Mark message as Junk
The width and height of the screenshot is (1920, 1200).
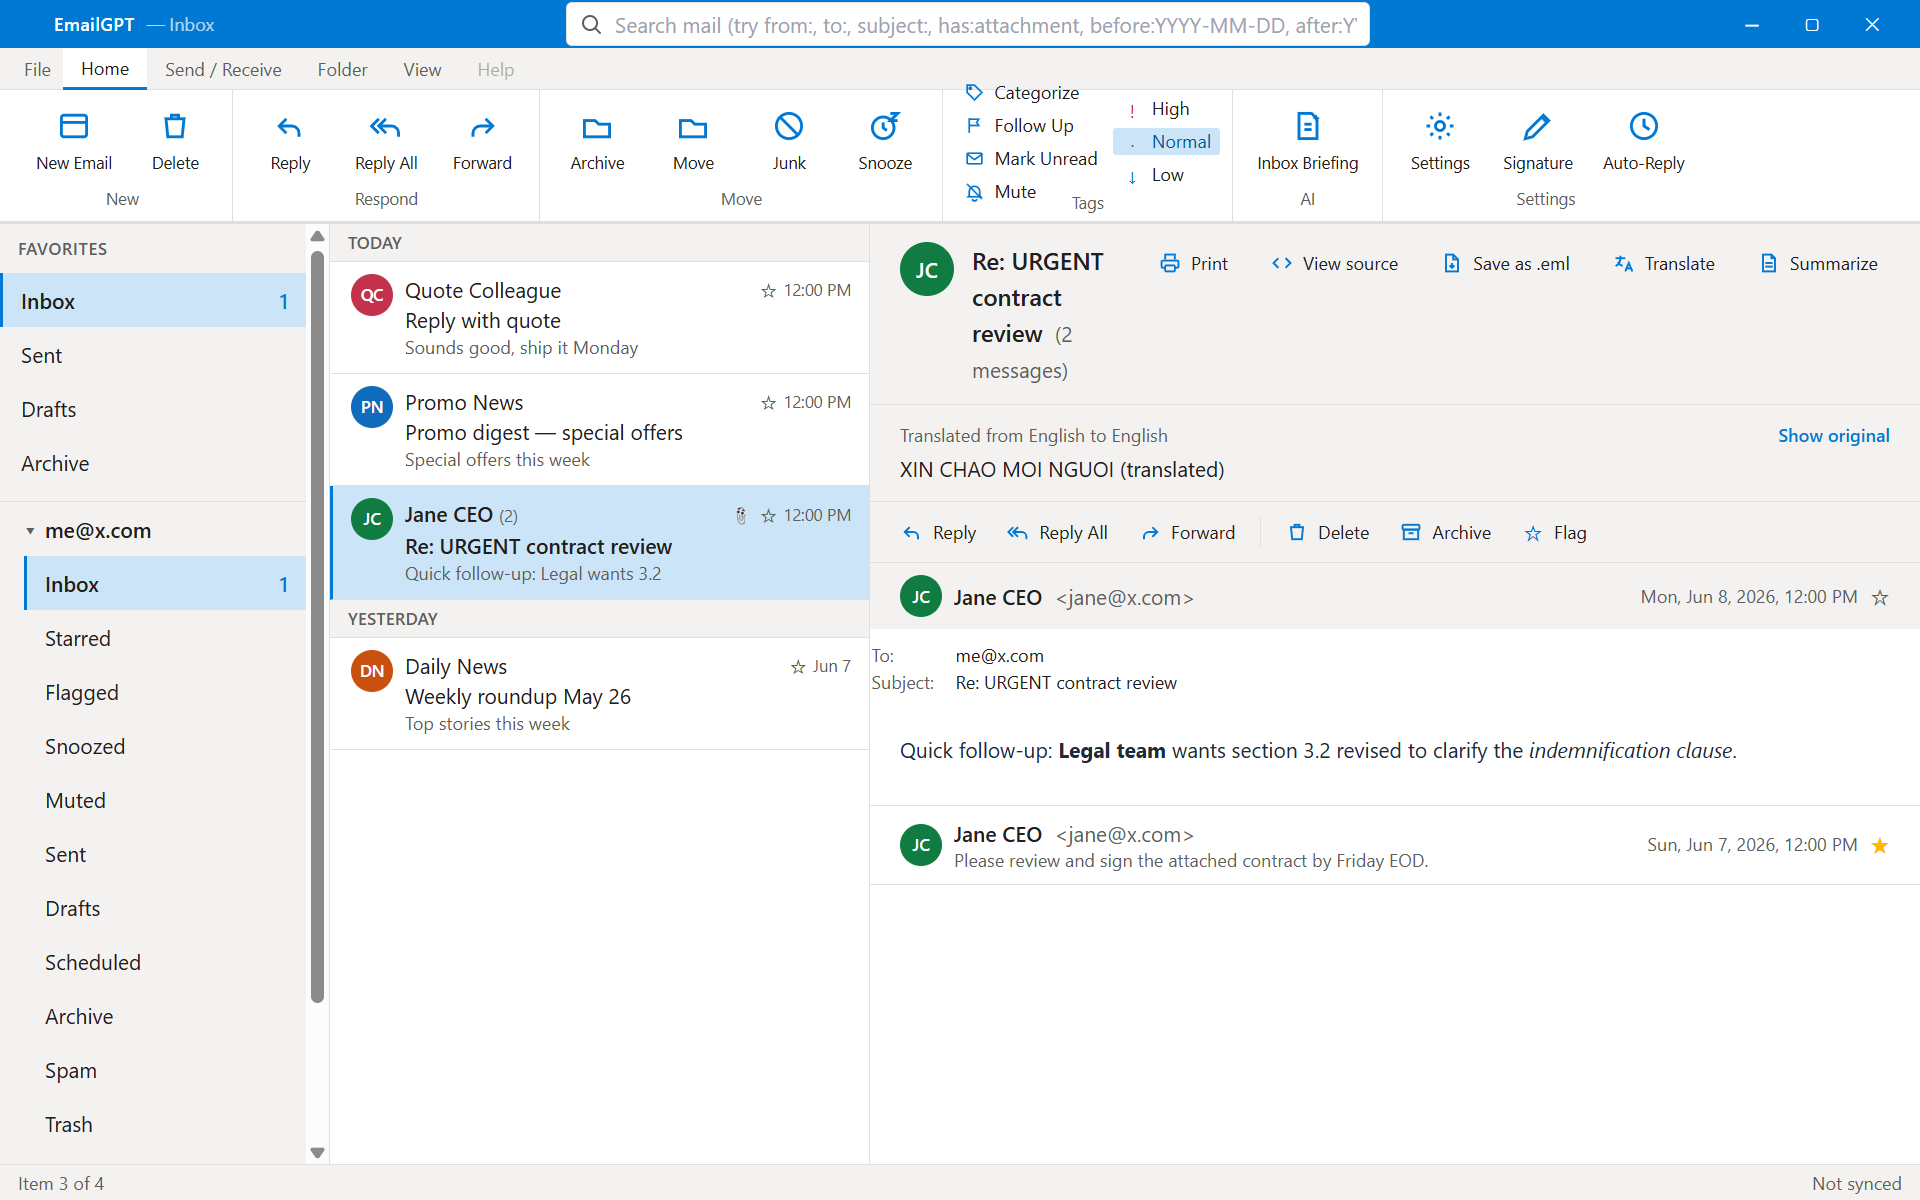click(x=789, y=141)
